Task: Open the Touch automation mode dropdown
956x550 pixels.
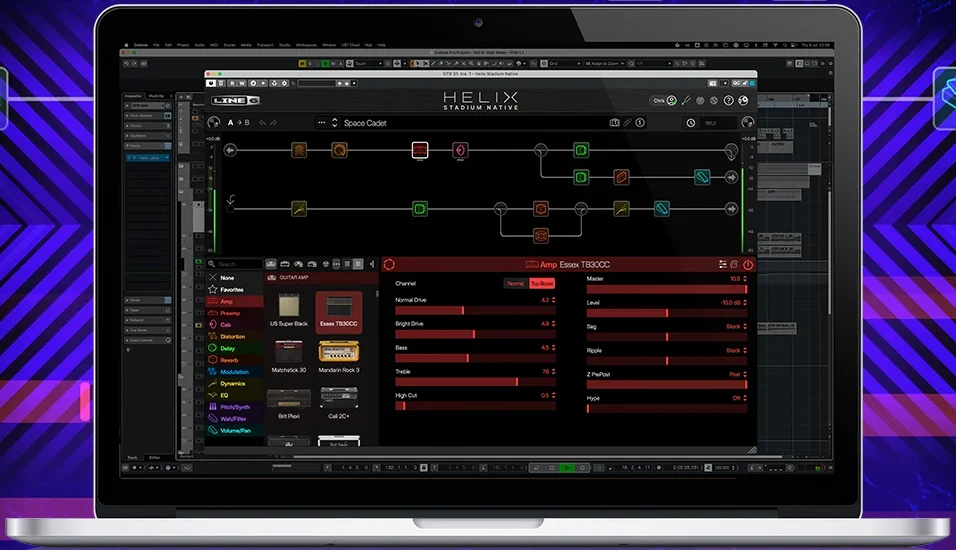Action: tap(368, 63)
